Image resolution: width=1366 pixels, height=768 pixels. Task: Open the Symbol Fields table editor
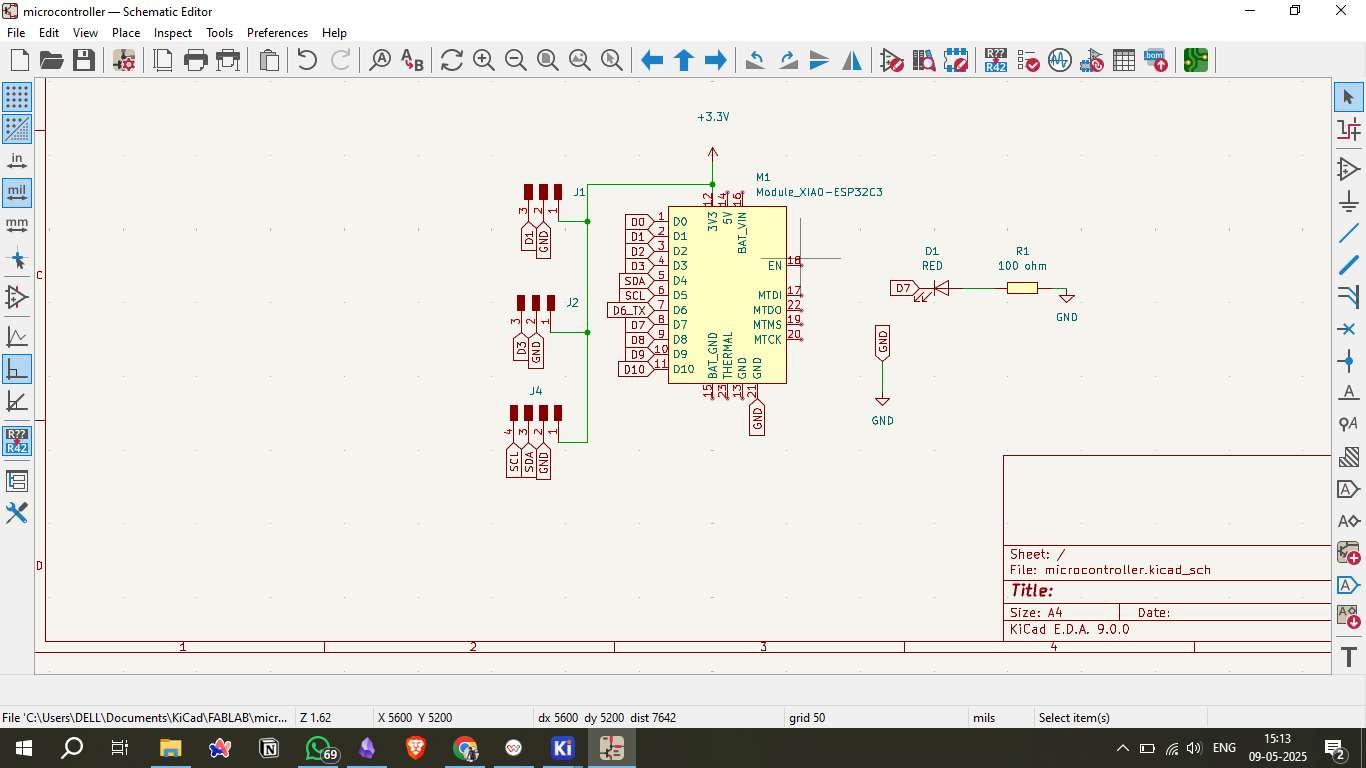click(x=1124, y=61)
